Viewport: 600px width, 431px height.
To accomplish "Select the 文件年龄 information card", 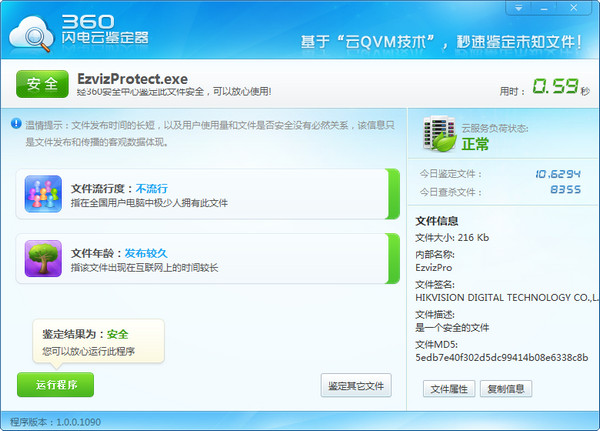I will click(208, 259).
